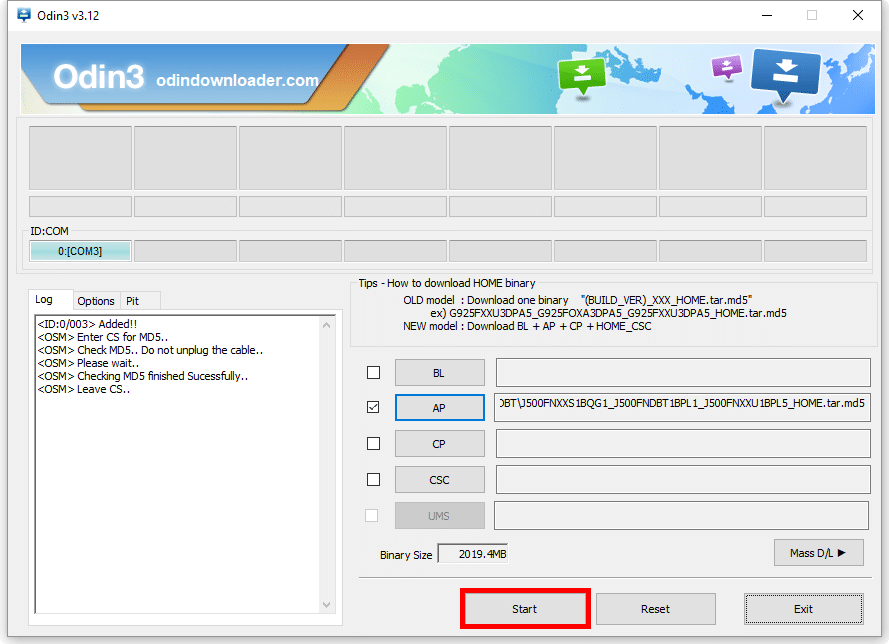
Task: Tick the BL checkbox
Action: pyautogui.click(x=374, y=372)
